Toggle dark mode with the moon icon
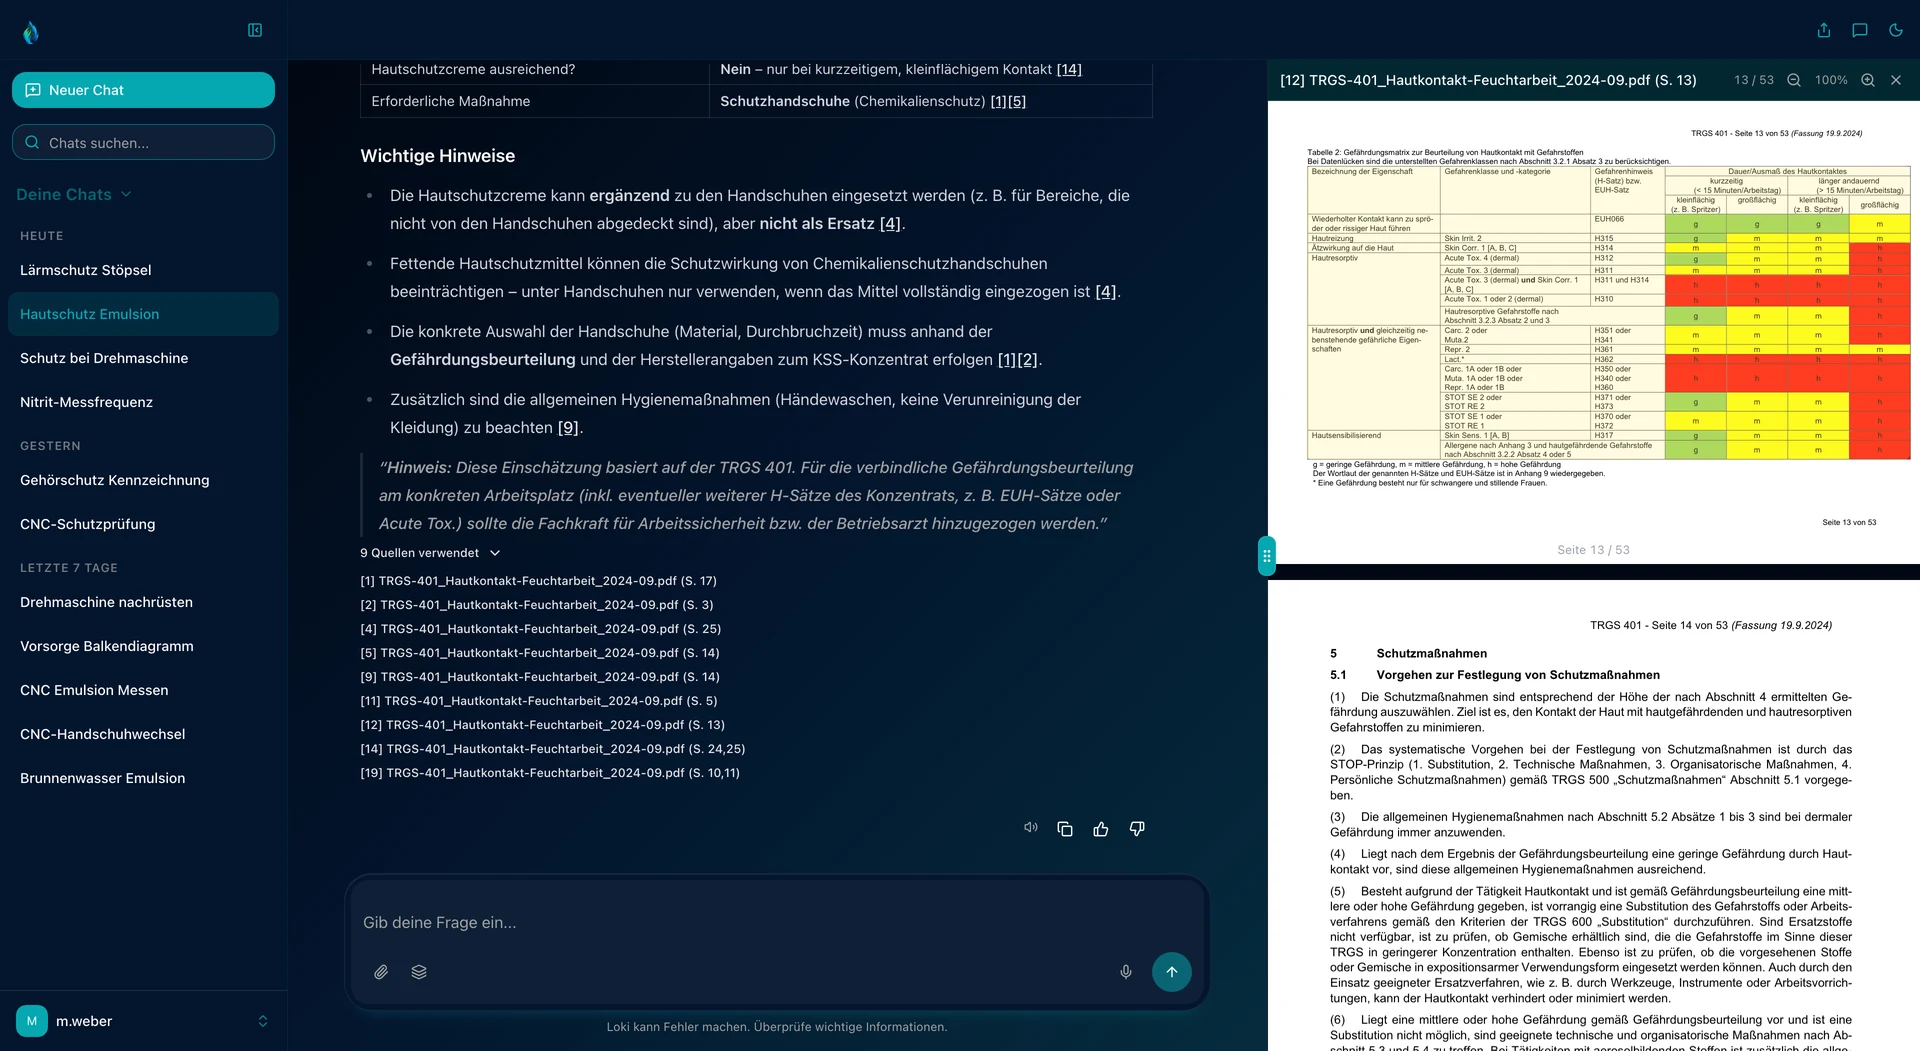 tap(1896, 30)
